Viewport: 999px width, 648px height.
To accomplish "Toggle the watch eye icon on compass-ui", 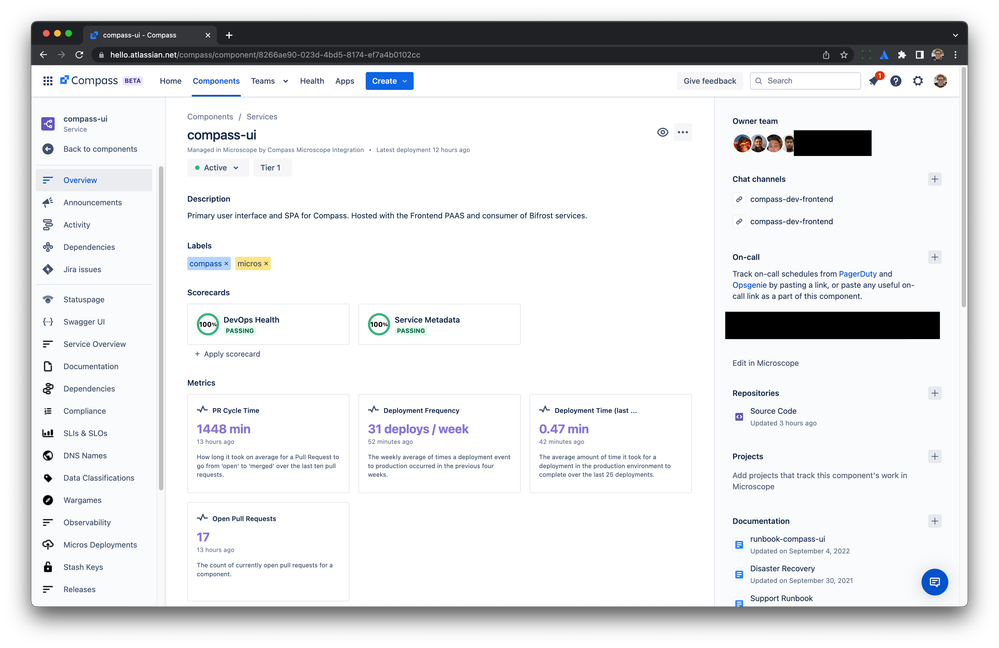I will (661, 132).
